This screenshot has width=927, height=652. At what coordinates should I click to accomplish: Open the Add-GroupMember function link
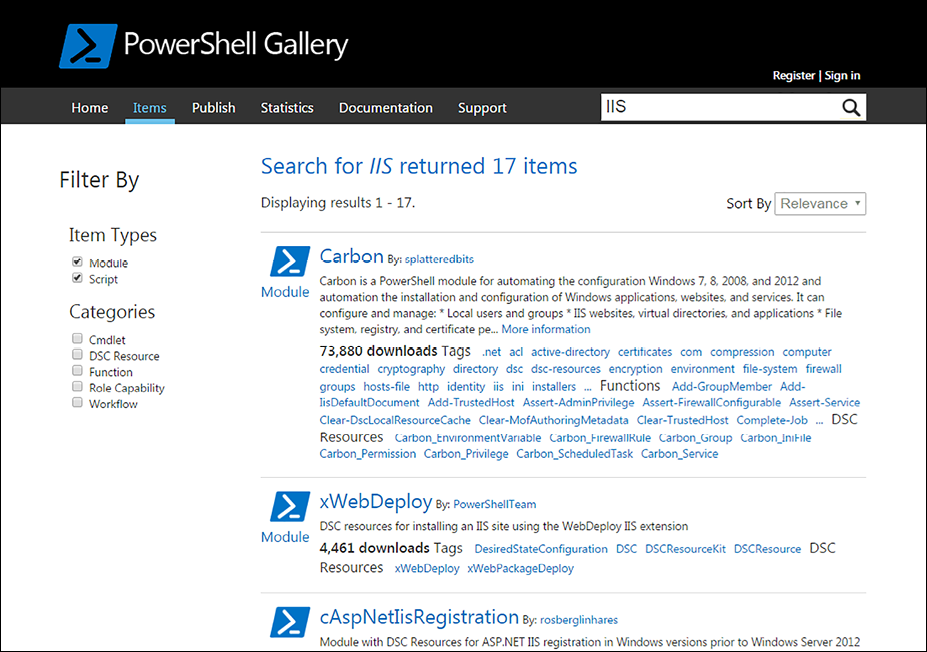click(722, 387)
